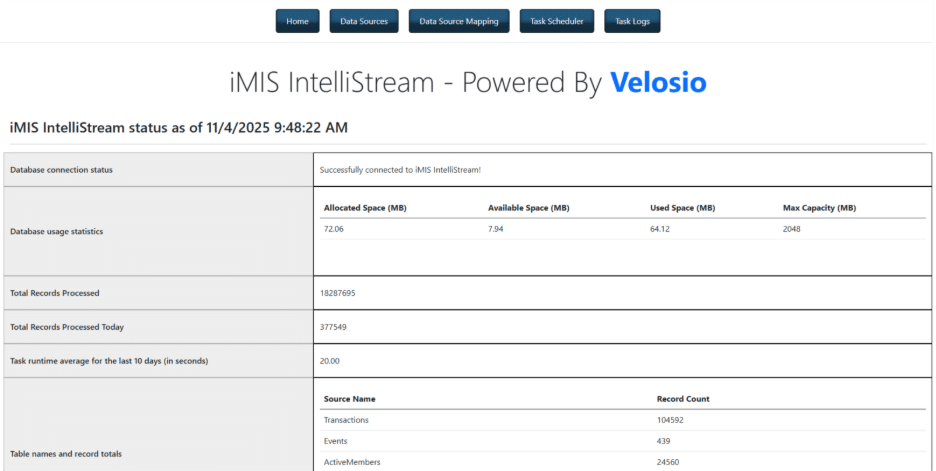Open the Task Scheduler page
936x471 pixels.
pos(557,21)
